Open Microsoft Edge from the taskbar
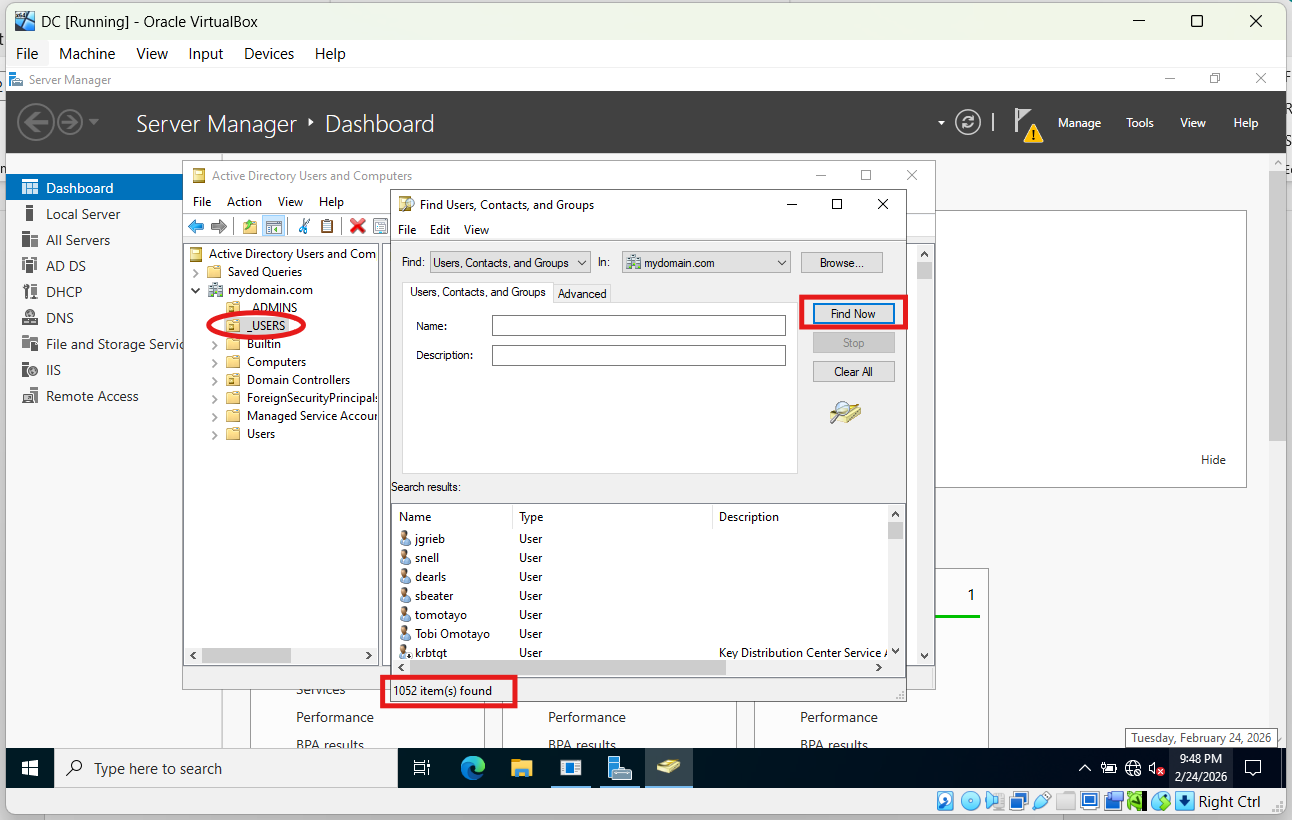This screenshot has height=820, width=1292. [x=472, y=768]
